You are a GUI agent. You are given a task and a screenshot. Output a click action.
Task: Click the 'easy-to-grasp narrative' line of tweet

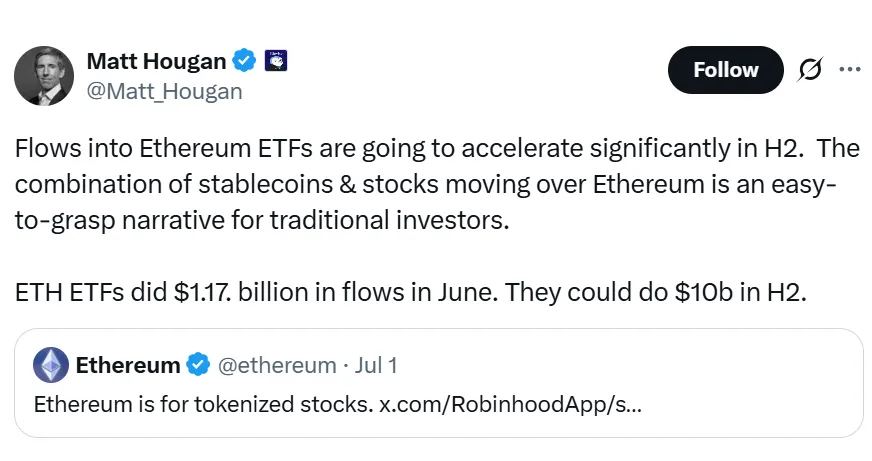click(x=262, y=220)
